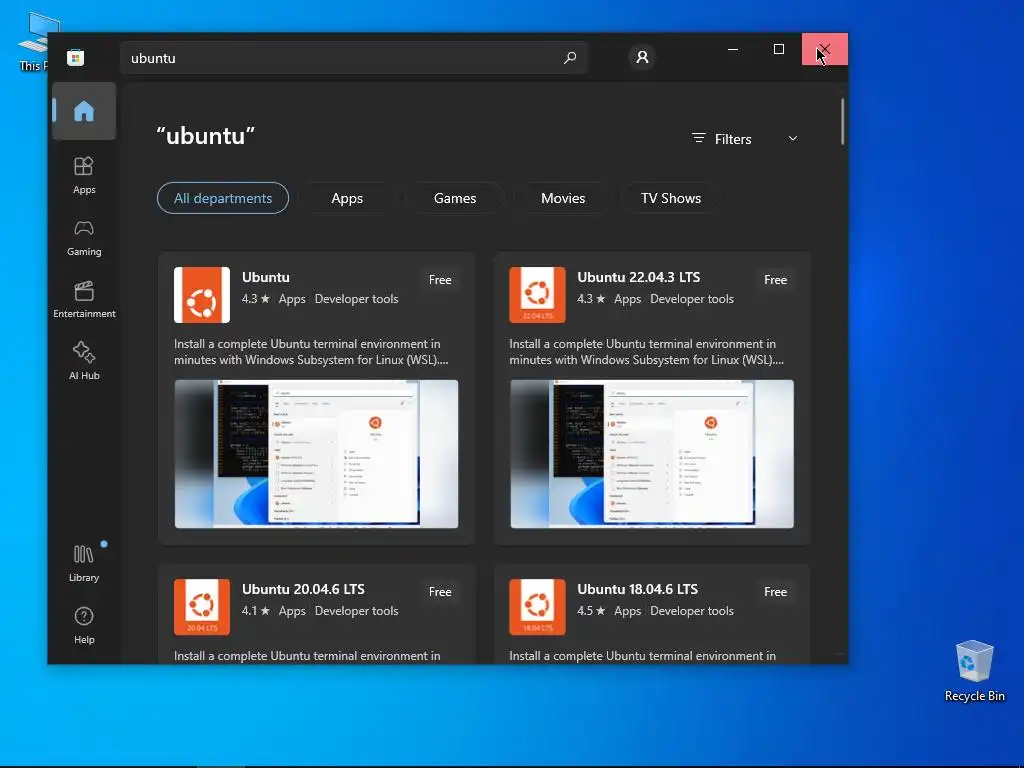Click the 4.5 star rating of Ubuntu 18.04.6
The image size is (1024, 768).
(591, 611)
